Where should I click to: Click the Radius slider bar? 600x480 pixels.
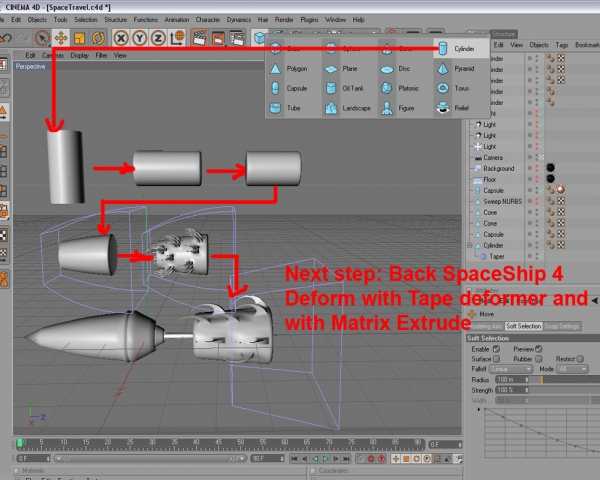coord(566,380)
